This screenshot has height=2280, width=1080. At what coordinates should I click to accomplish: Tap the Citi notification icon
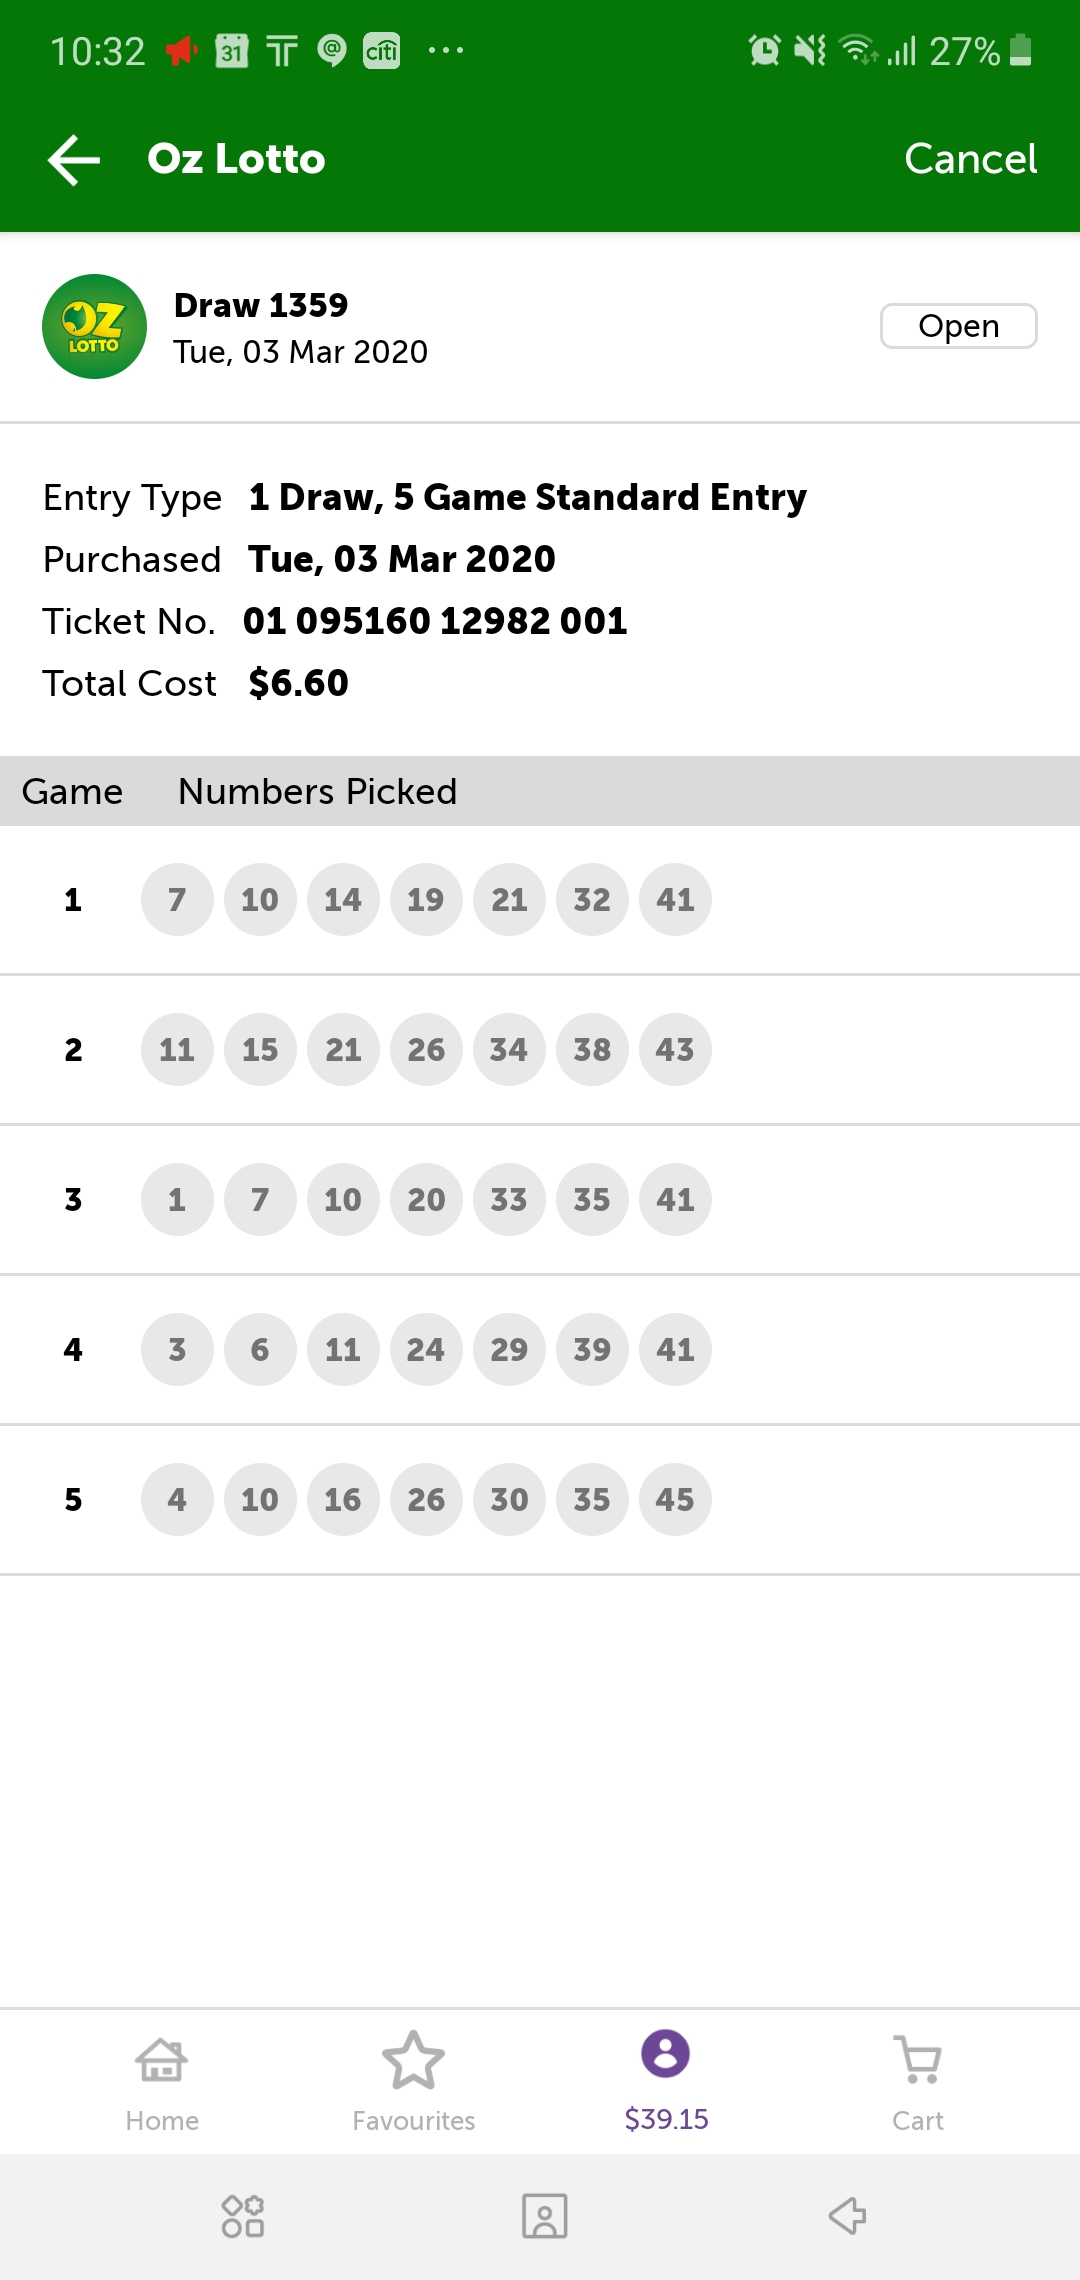[x=381, y=50]
